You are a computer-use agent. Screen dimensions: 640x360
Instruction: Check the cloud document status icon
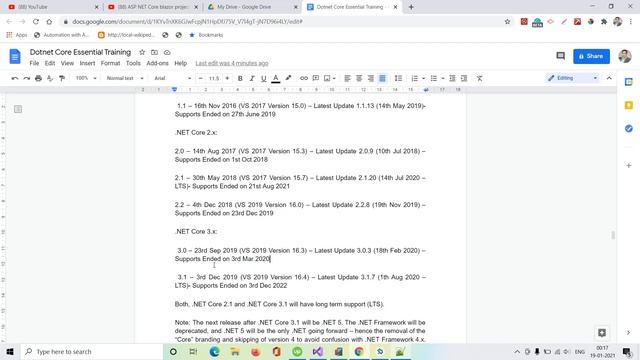167,52
